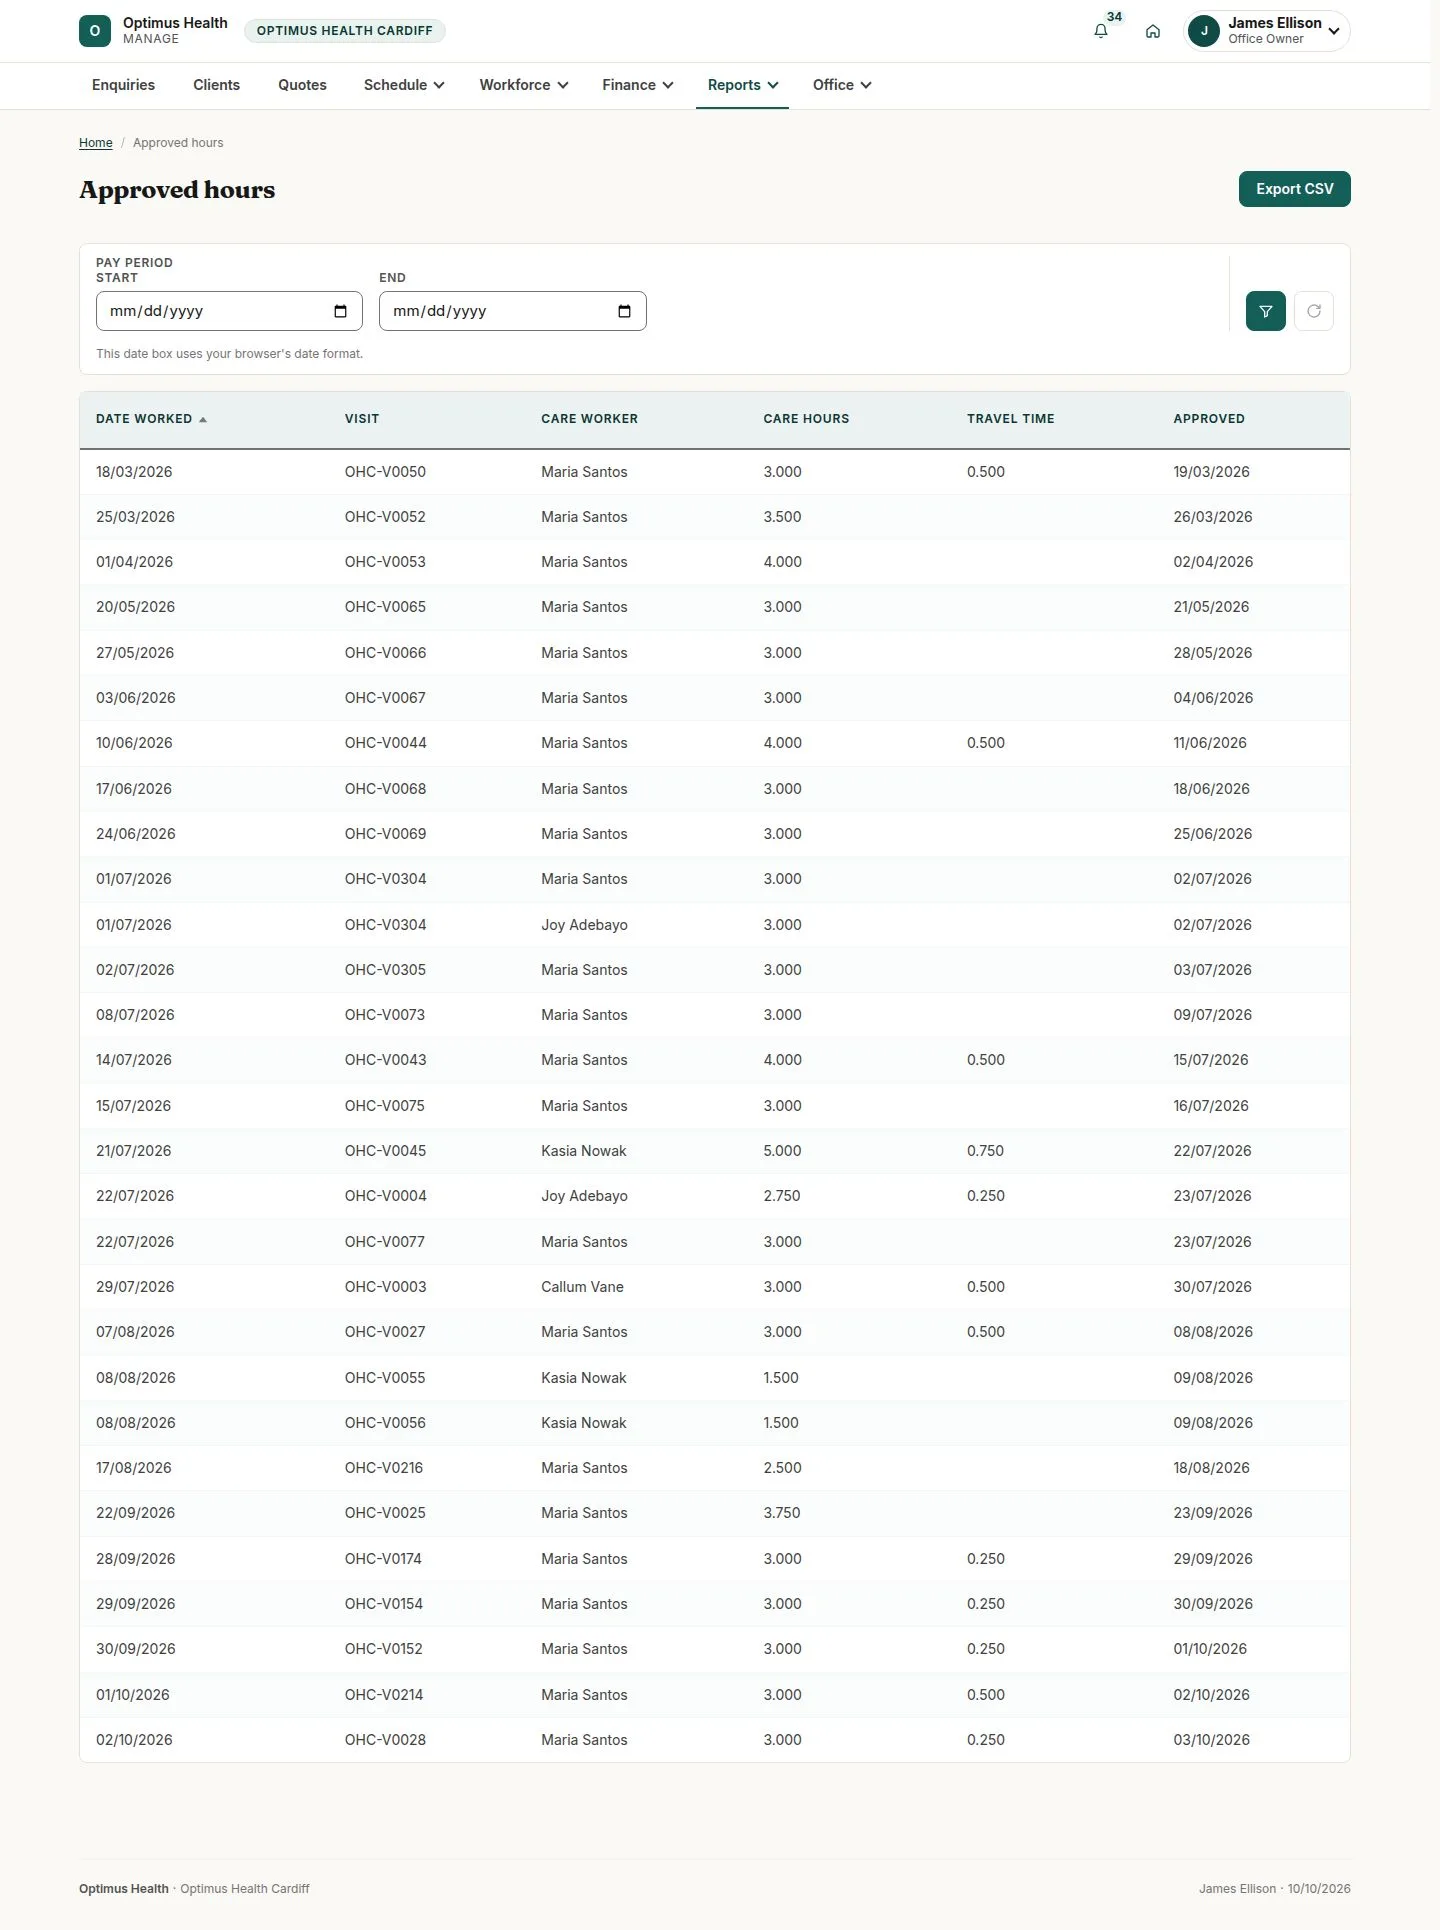This screenshot has height=1930, width=1440.
Task: Go to Enquiries
Action: 123,85
